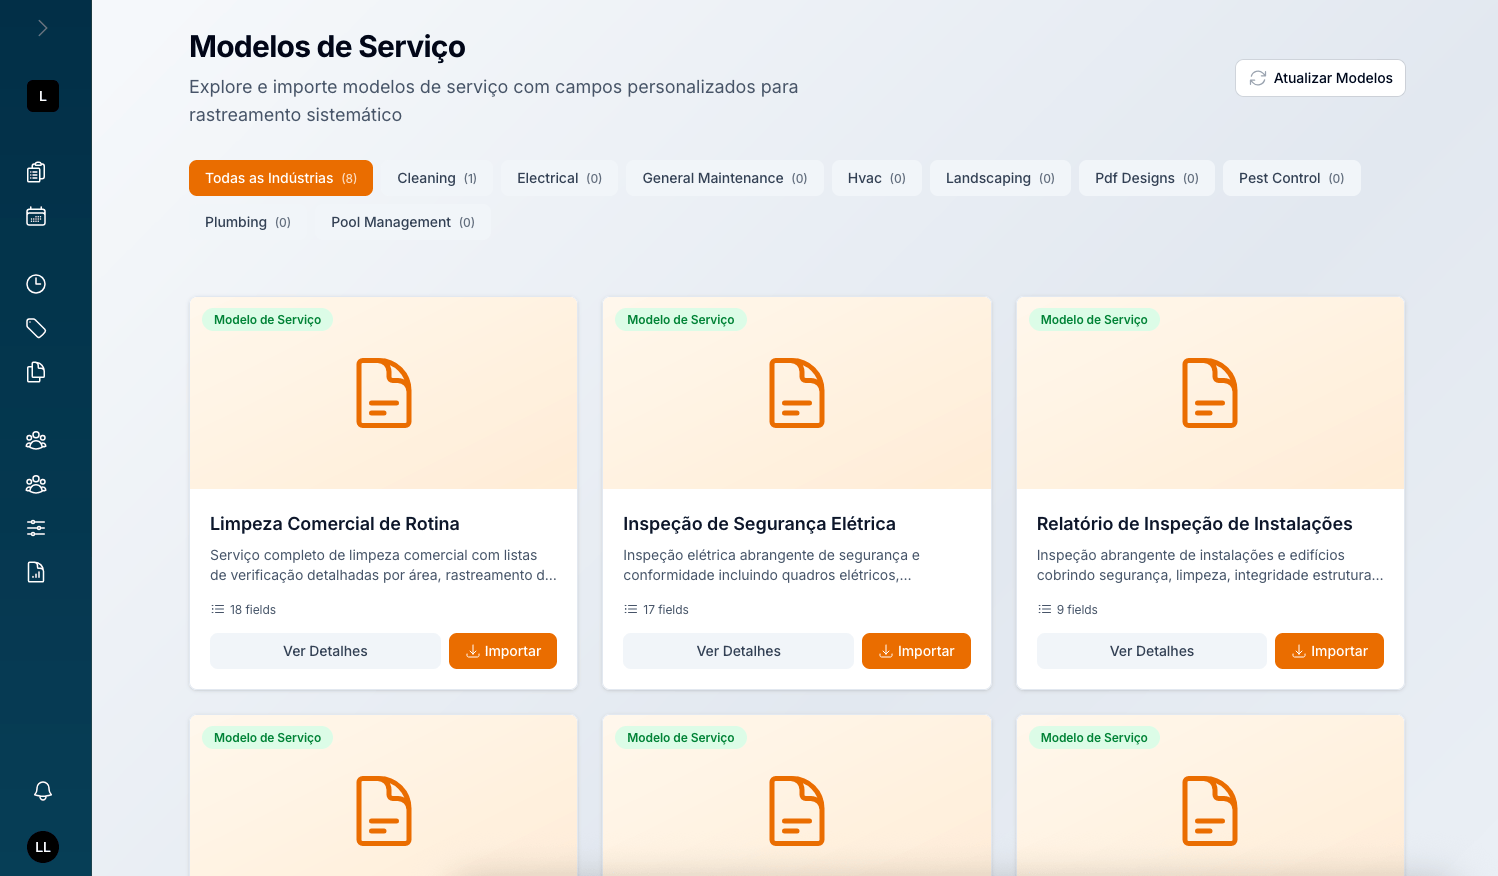1498x876 pixels.
Task: Expand the sidebar with the chevron arrow
Action: (42, 28)
